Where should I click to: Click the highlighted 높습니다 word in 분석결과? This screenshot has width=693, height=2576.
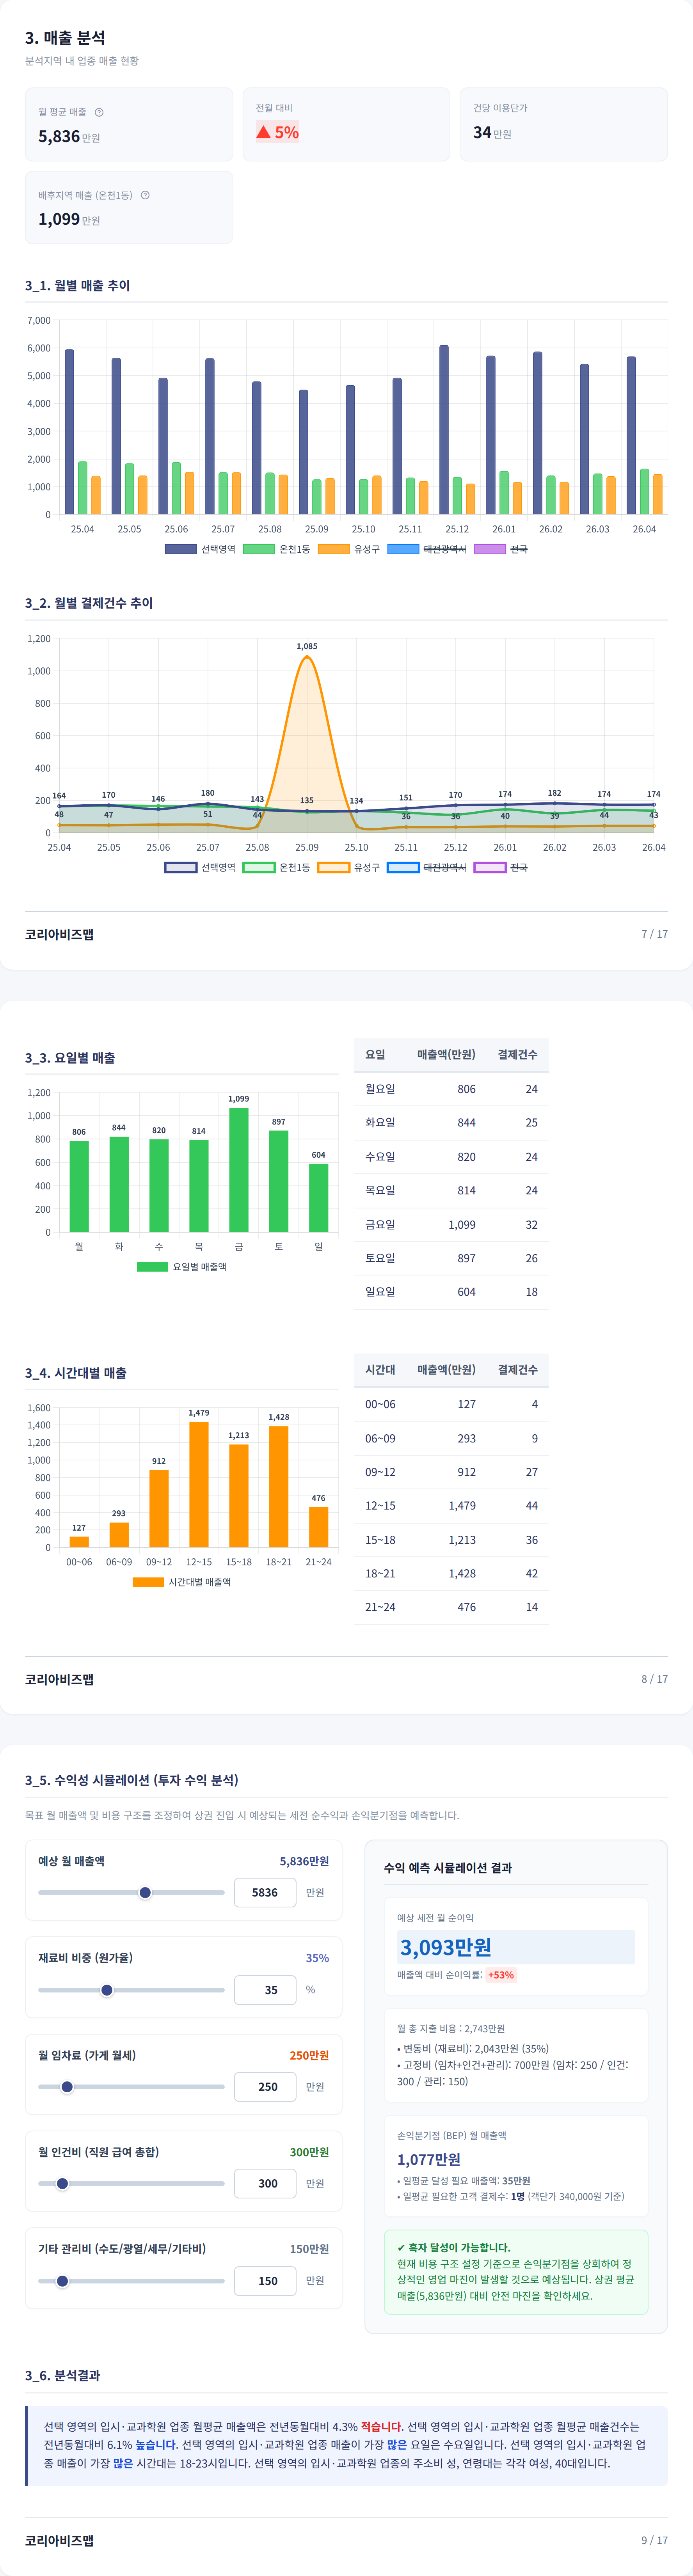click(x=156, y=2444)
